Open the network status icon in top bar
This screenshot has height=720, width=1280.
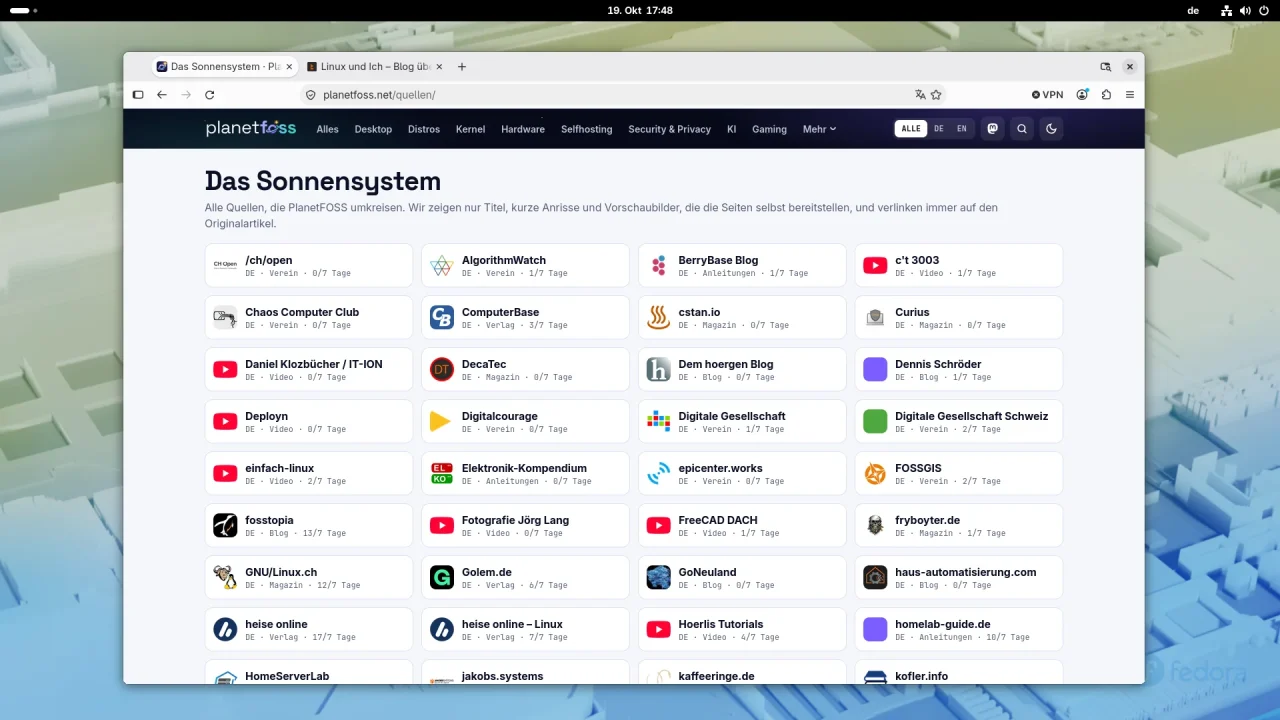[1227, 10]
